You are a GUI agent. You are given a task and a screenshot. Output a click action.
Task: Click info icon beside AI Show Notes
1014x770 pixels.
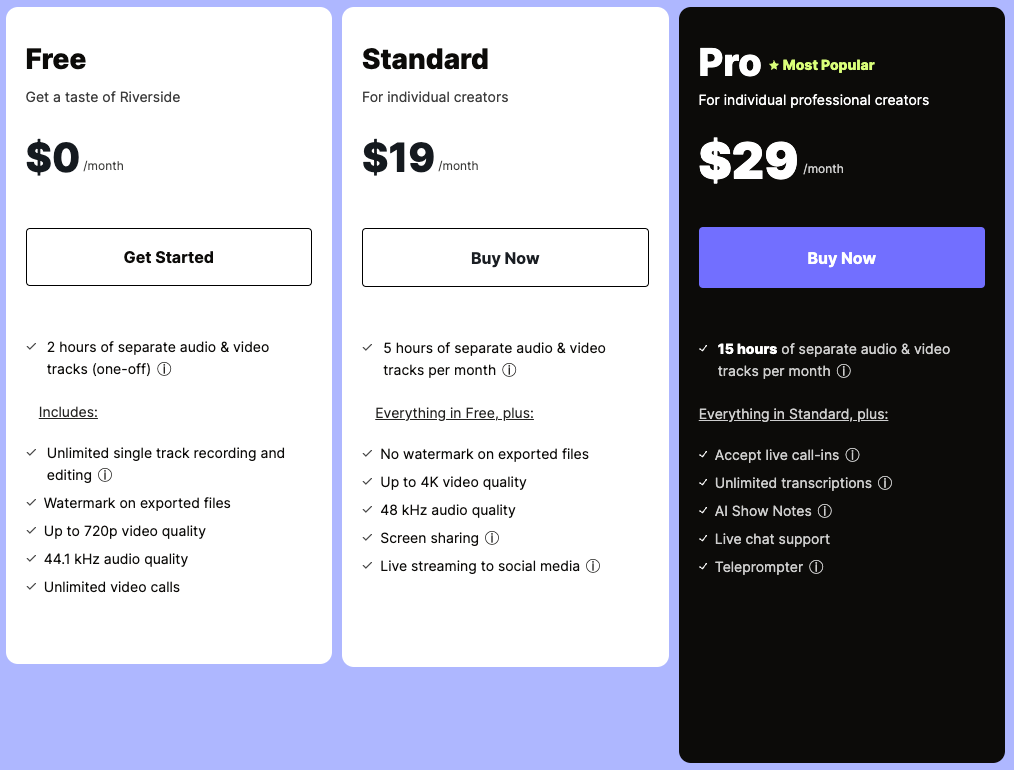[825, 511]
